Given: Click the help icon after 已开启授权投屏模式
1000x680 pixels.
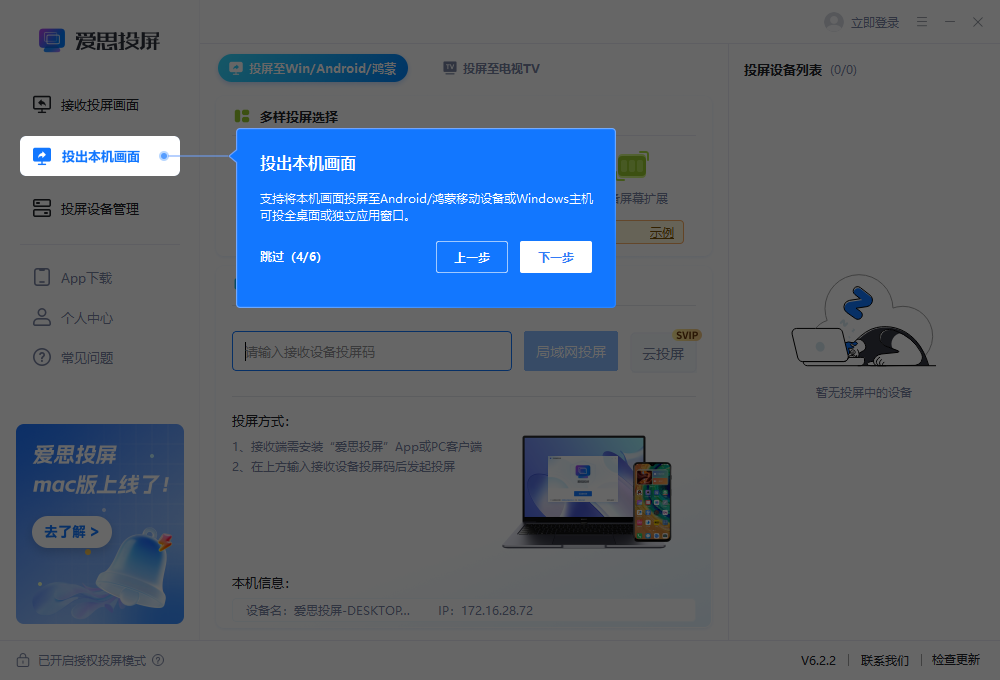Looking at the screenshot, I should click(x=158, y=660).
